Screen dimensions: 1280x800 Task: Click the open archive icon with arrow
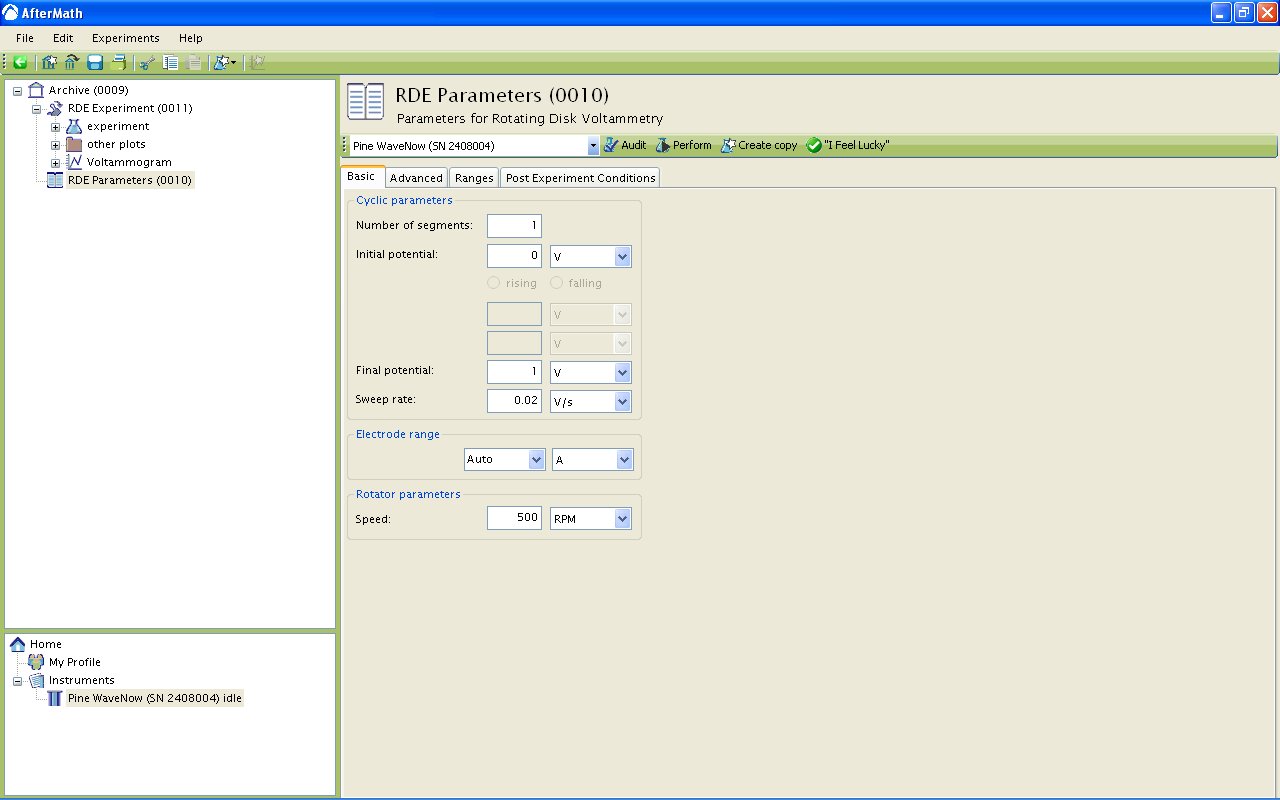coord(71,62)
